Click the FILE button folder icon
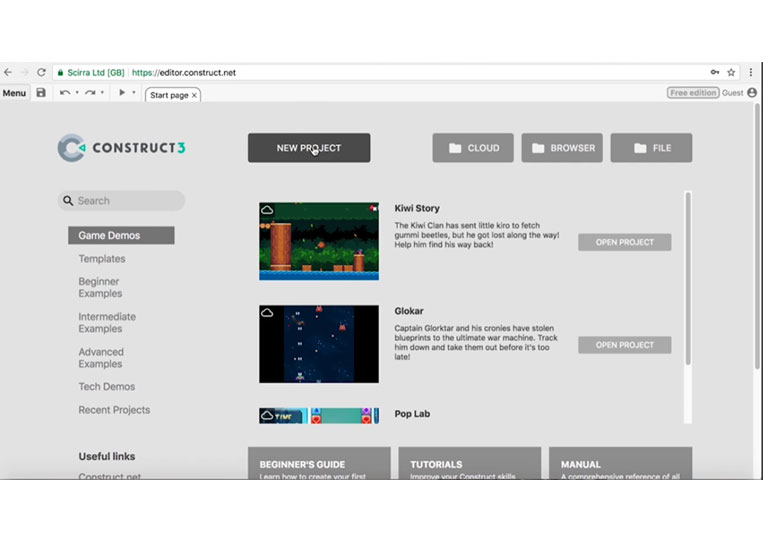The image size is (763, 541). (x=640, y=148)
